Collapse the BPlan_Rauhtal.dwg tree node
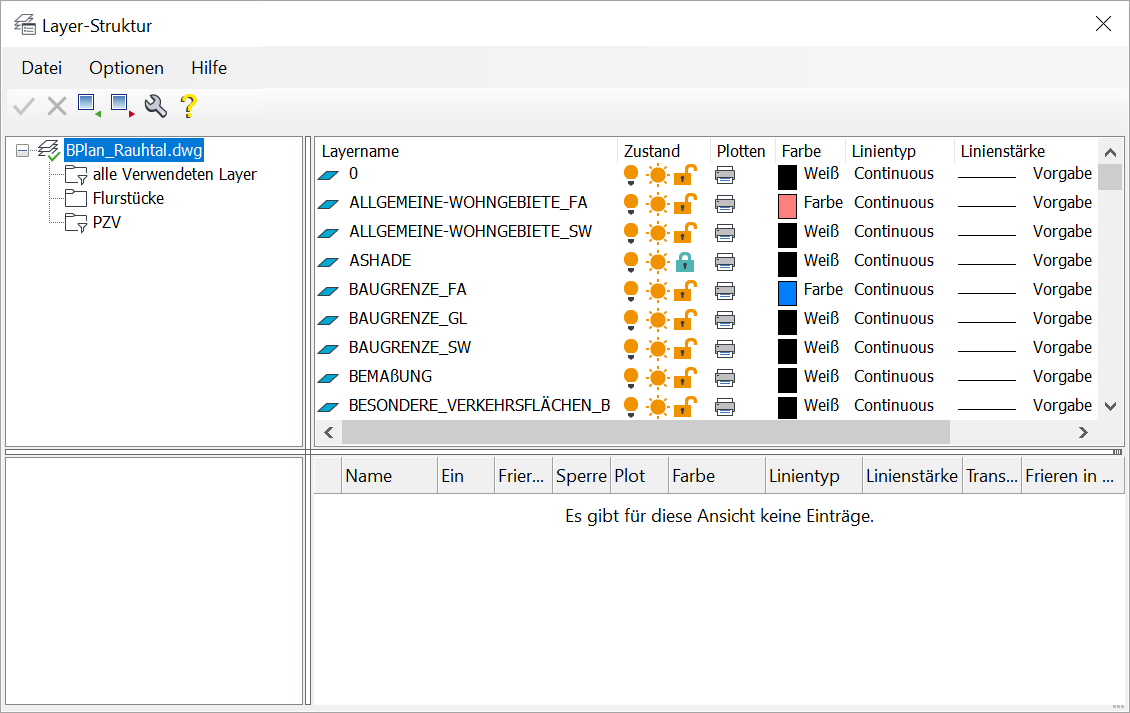1130x713 pixels. pos(22,151)
